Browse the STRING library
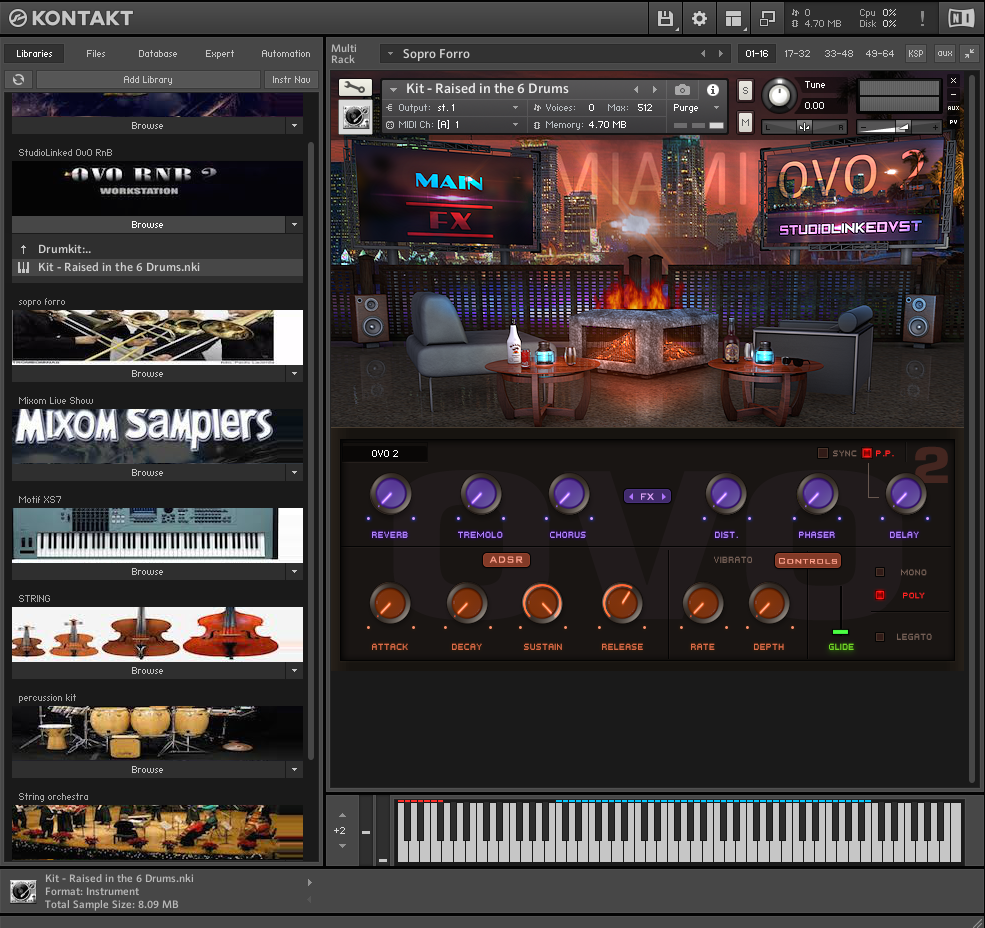Viewport: 985px width, 928px height. (x=148, y=670)
